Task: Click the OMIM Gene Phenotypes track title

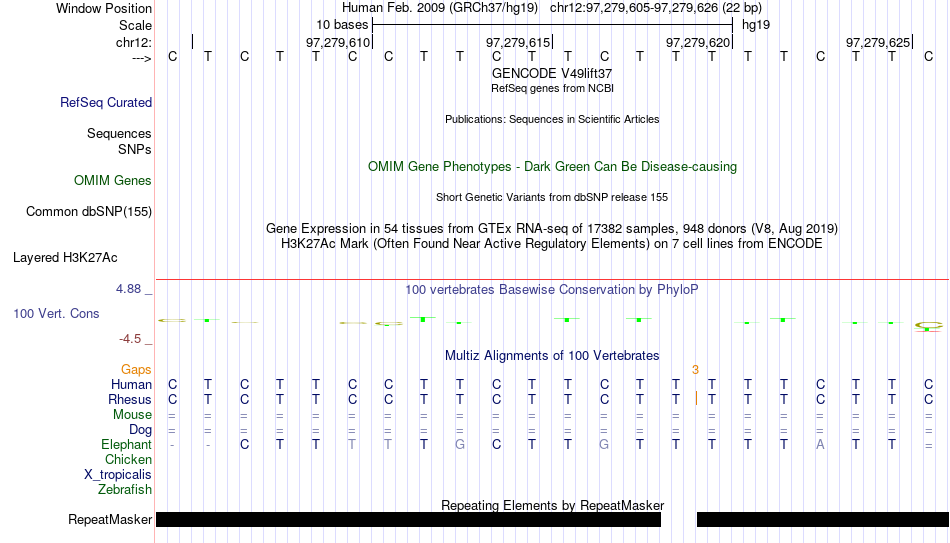Action: coord(552,167)
